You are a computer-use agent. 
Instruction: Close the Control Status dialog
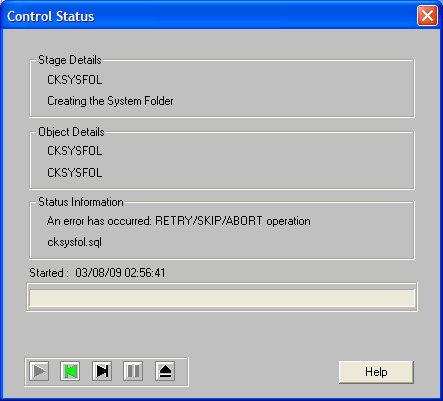(427, 15)
